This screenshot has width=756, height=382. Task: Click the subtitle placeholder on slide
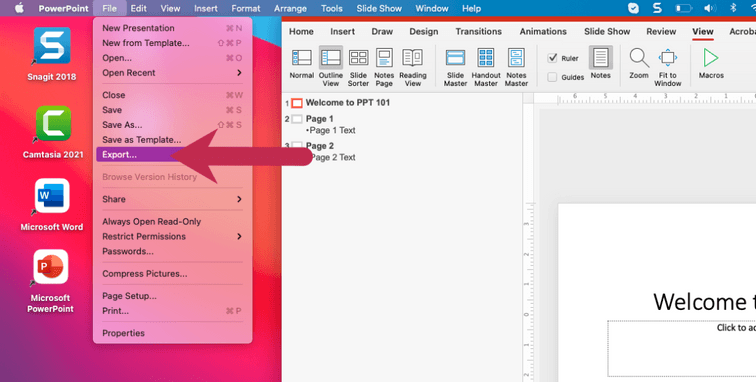(x=681, y=348)
